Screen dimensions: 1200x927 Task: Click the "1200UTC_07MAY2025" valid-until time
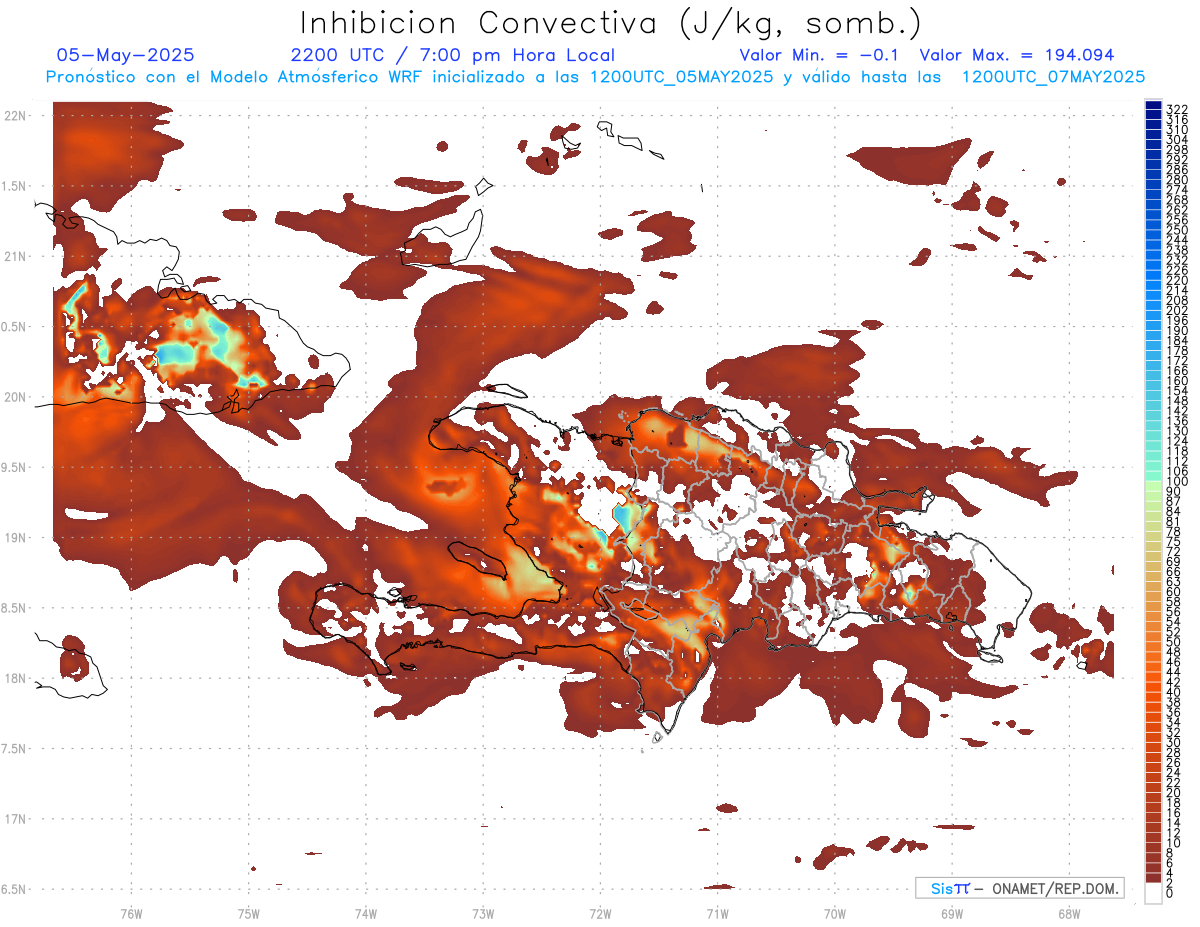(x=1053, y=76)
